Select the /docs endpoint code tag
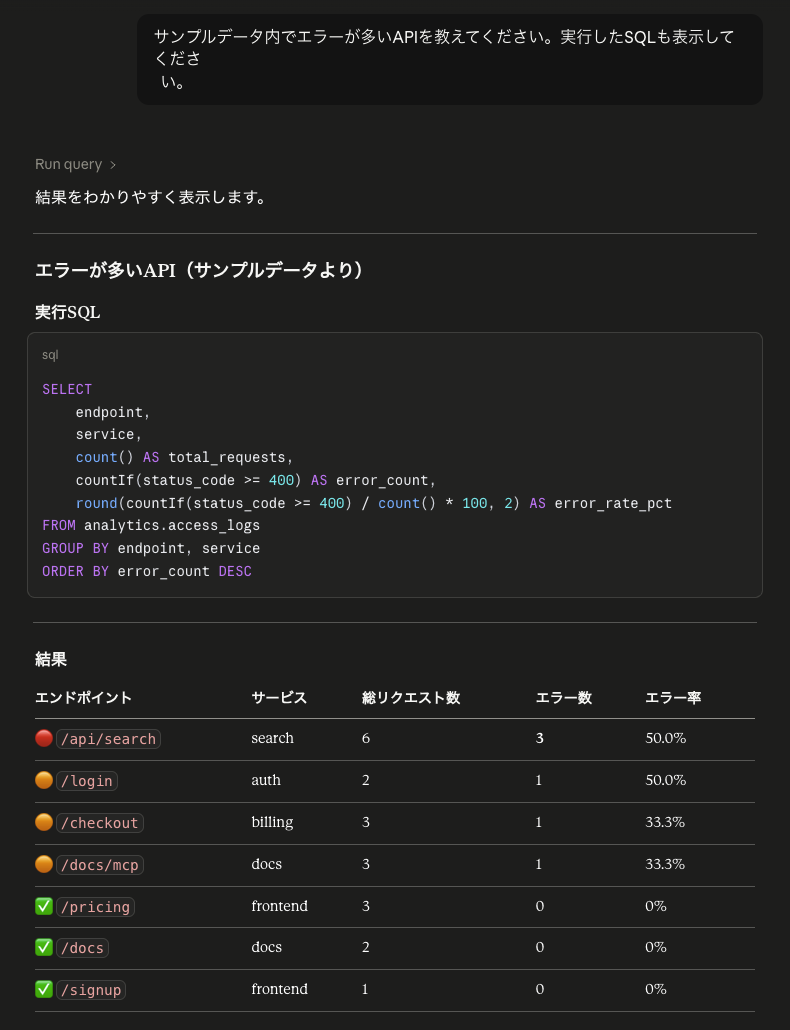This screenshot has height=1030, width=790. [x=82, y=949]
